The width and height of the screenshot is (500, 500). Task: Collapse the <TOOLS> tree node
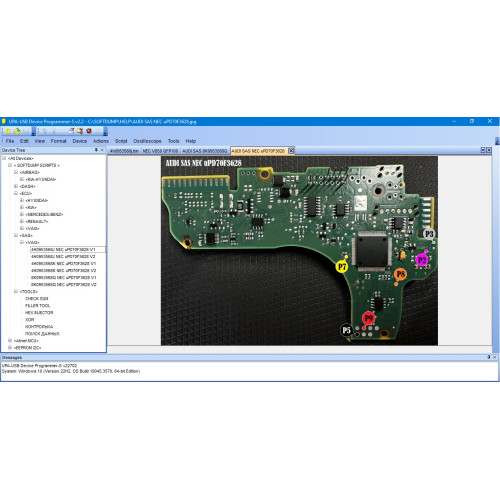coord(16,291)
